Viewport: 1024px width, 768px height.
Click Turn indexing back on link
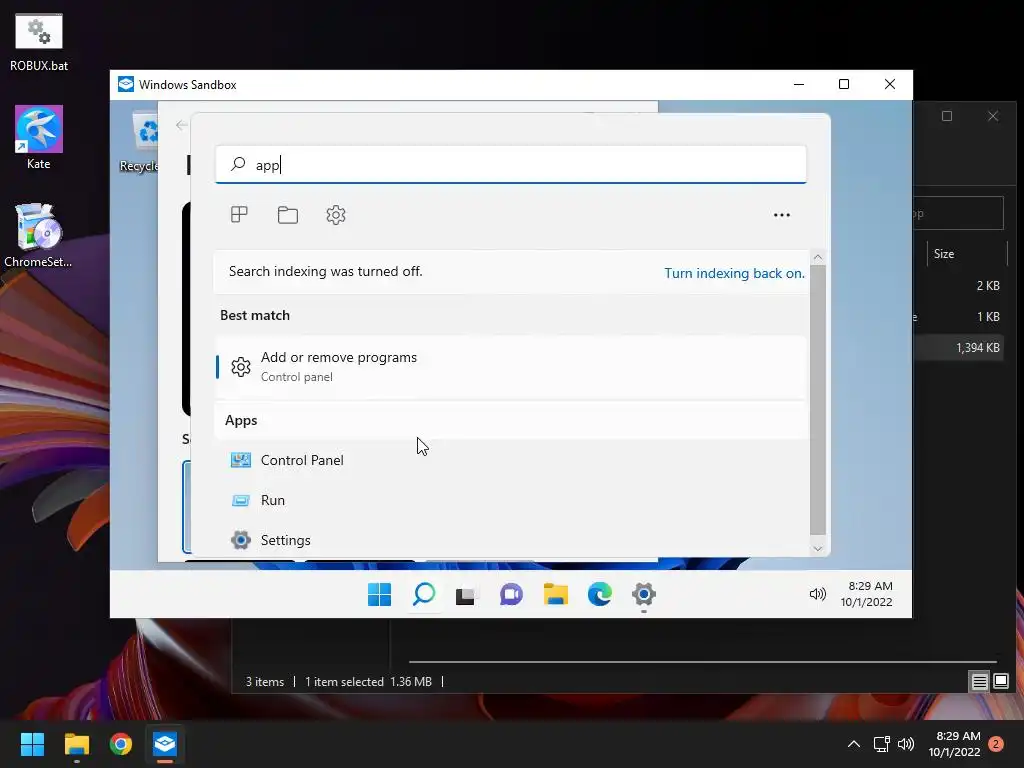[734, 273]
